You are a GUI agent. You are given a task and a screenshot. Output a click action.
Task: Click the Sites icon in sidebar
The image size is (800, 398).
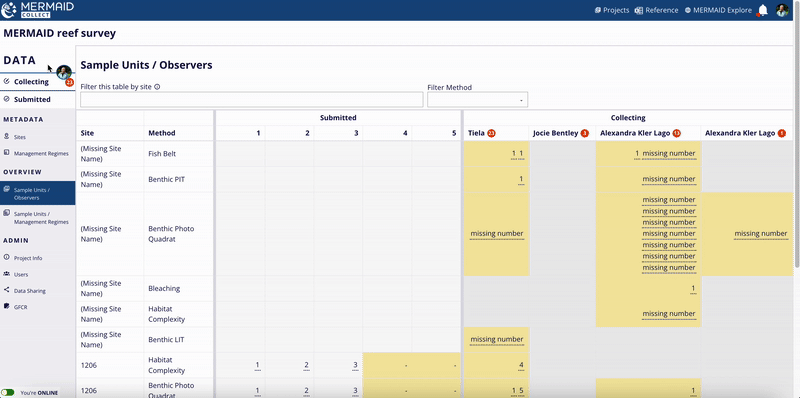(x=7, y=136)
